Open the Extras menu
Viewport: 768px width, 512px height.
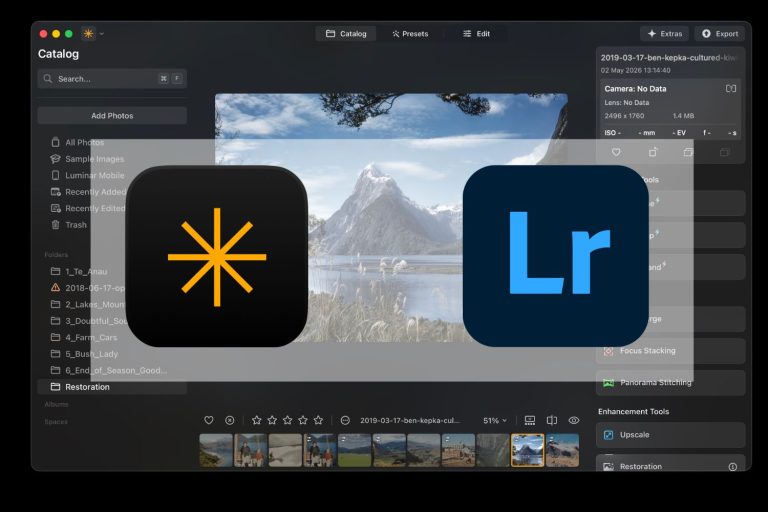665,33
